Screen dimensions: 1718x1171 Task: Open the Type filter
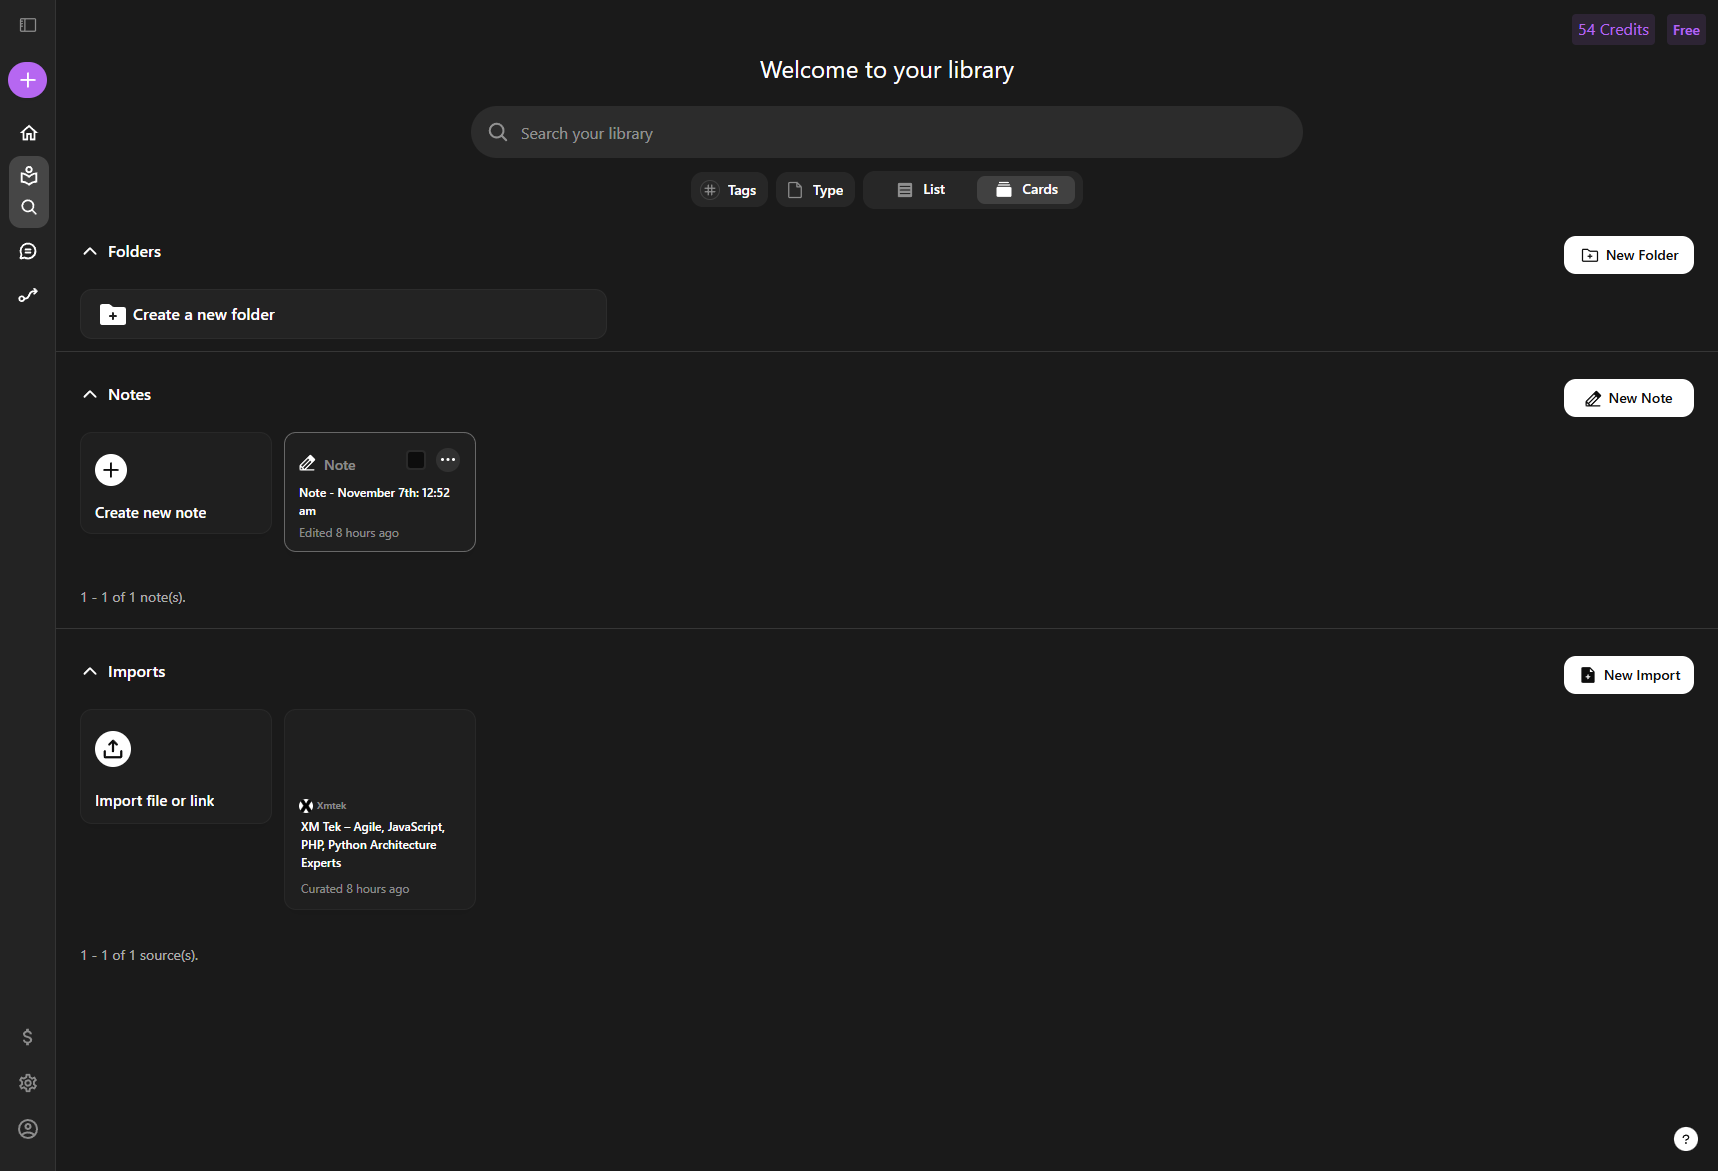(815, 190)
